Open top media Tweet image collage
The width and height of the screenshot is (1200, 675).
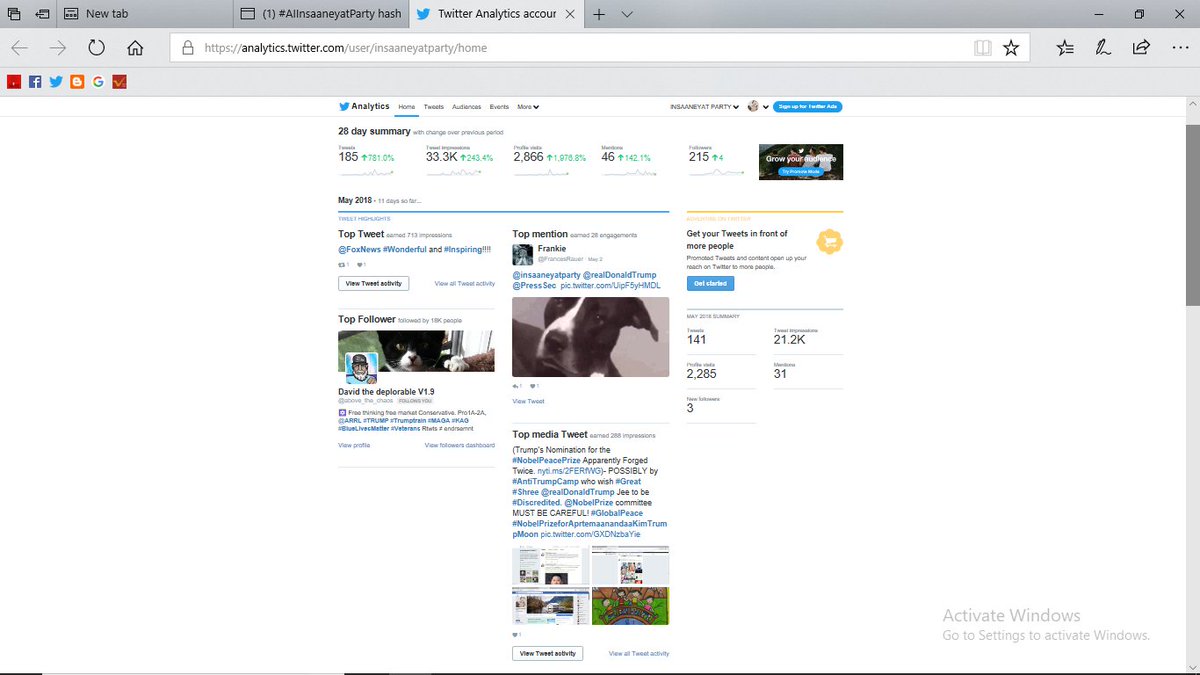591,586
